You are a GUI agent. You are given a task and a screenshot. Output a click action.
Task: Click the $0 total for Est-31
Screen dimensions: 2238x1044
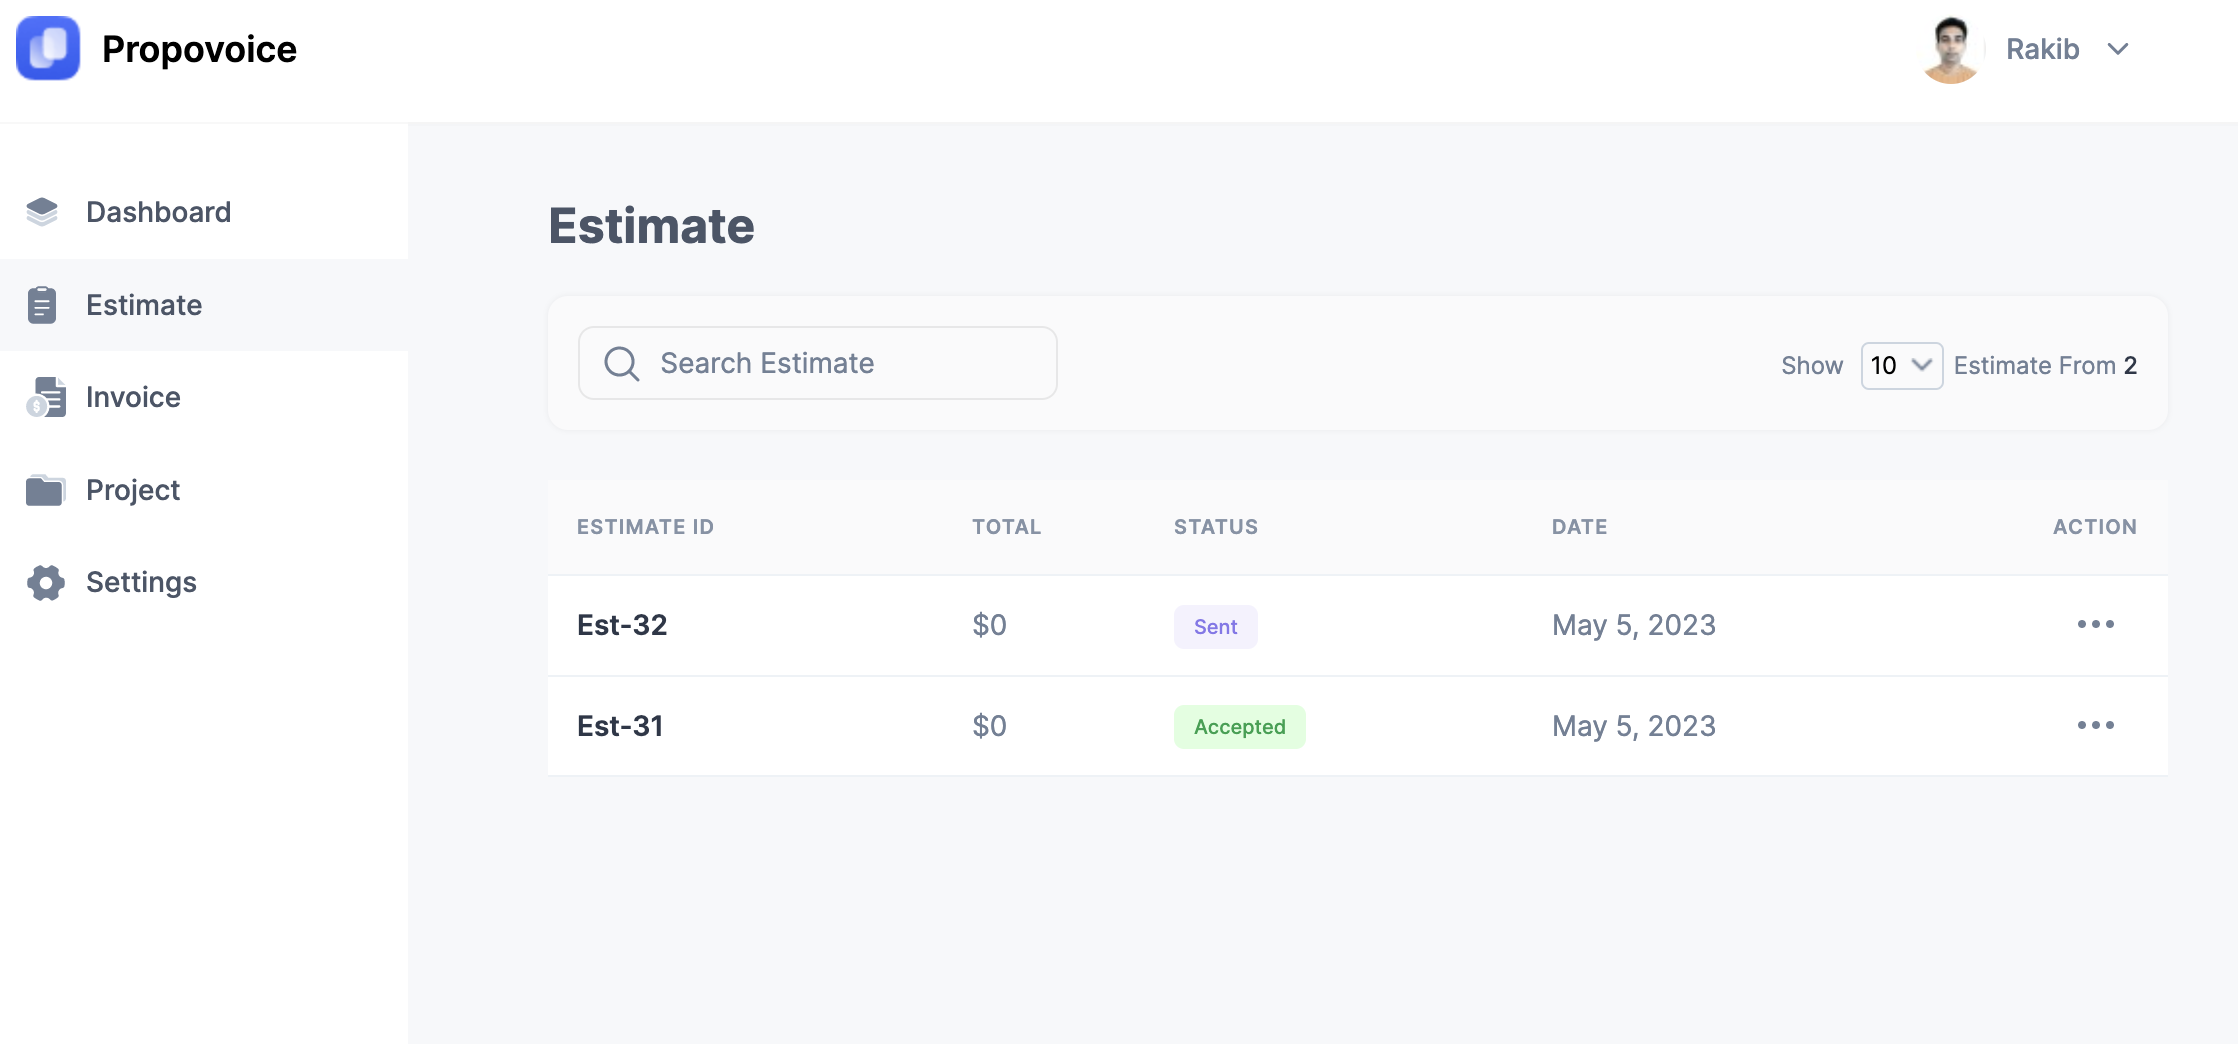[x=989, y=726]
